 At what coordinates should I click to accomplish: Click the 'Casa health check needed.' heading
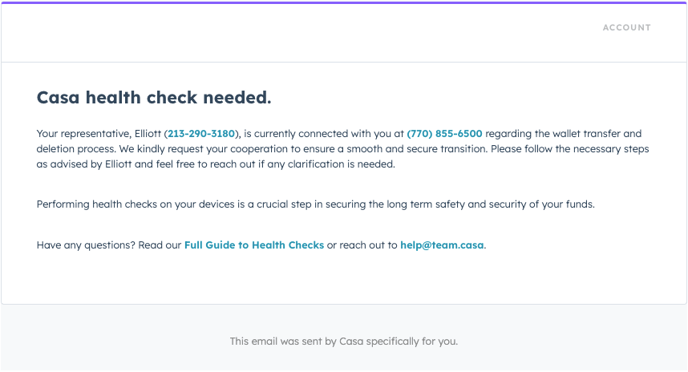154,97
